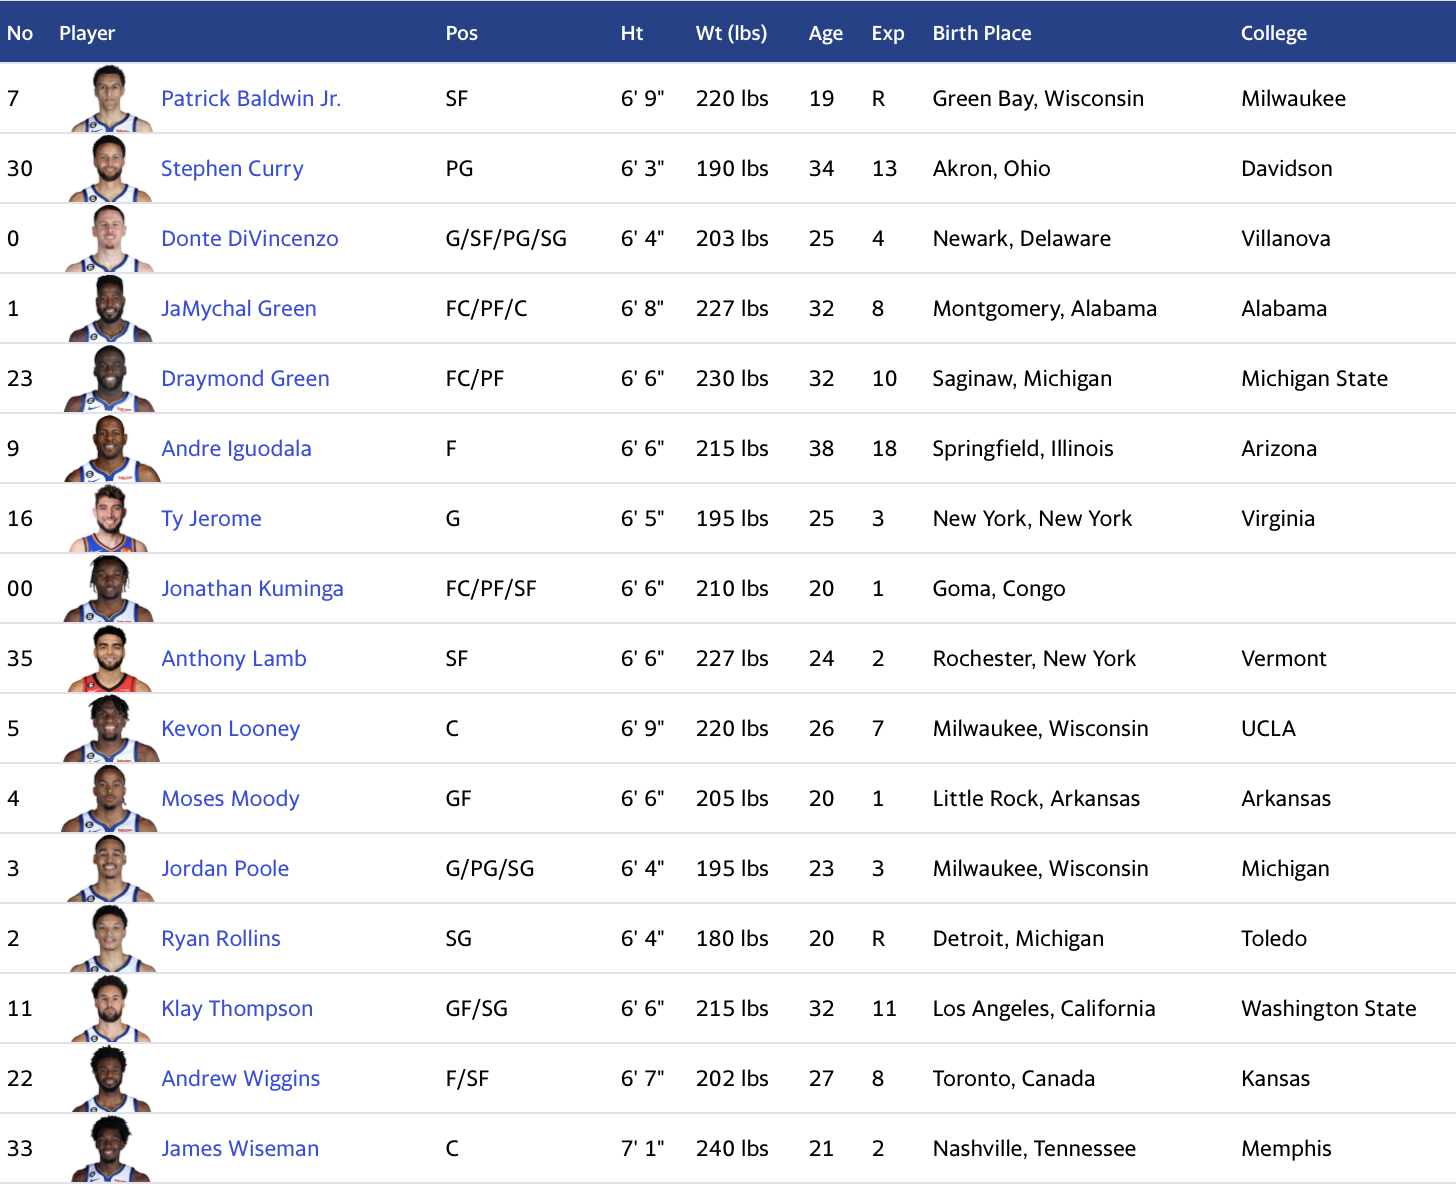Screen dimensions: 1456x1190
Task: Open JaMychal Green player link
Action: [x=239, y=308]
